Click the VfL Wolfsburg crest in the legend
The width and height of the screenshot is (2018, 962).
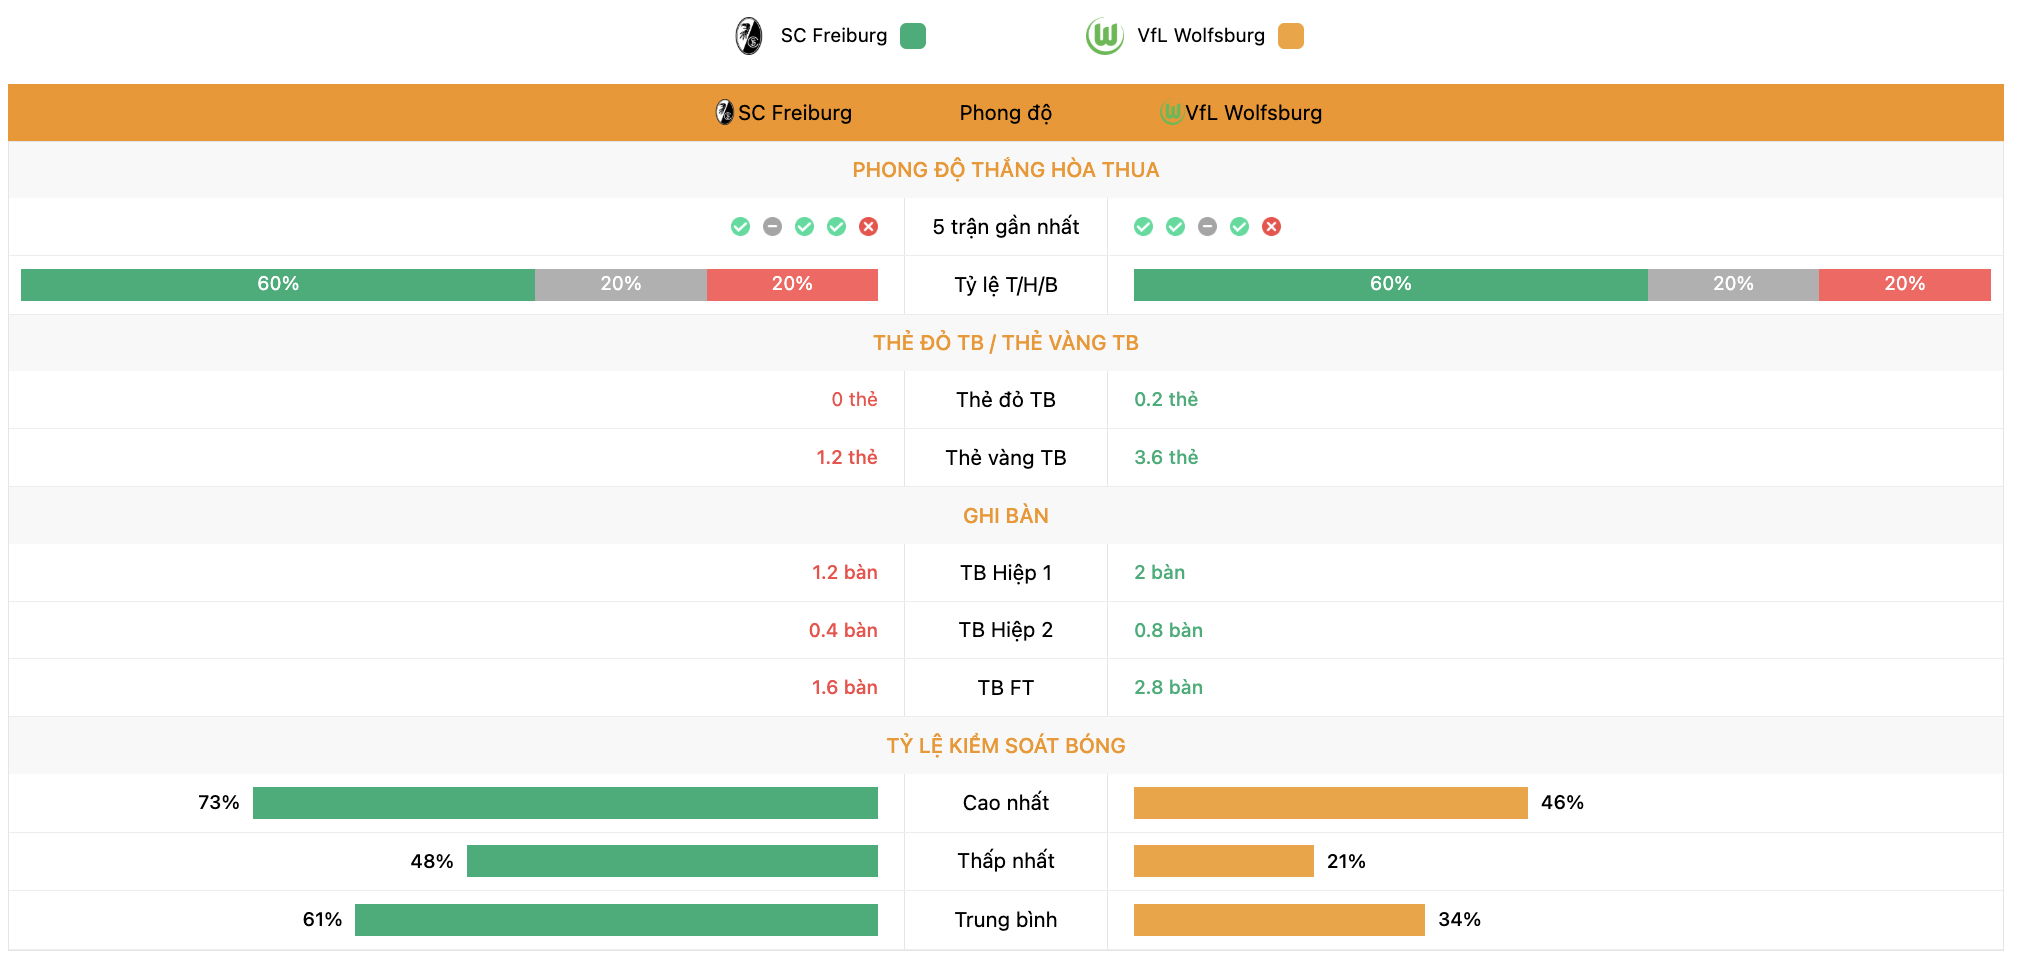(x=1105, y=36)
